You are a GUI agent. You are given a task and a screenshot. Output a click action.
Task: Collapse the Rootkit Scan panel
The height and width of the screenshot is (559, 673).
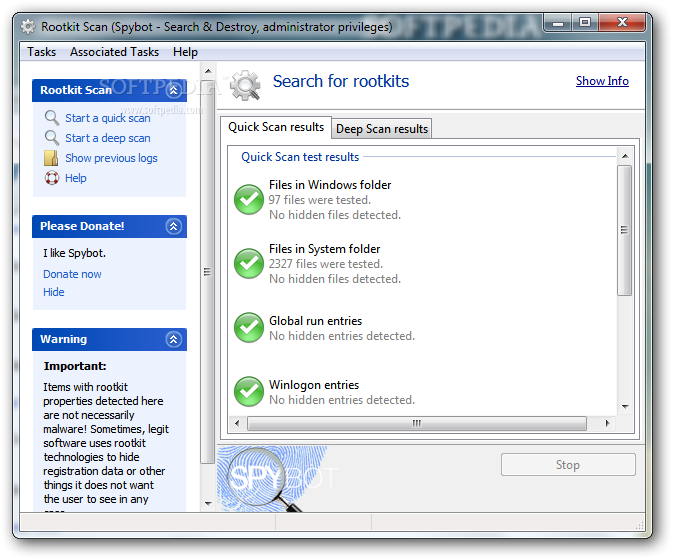[173, 90]
